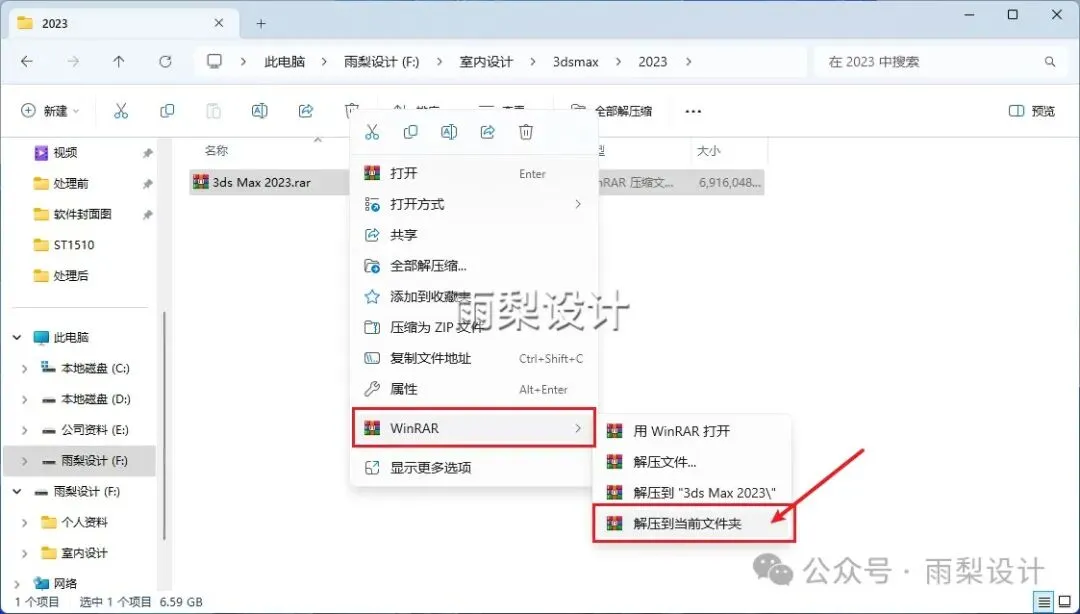This screenshot has height=614, width=1080.
Task: Choose 解压文件... in the WinRAR submenu
Action: [693, 462]
